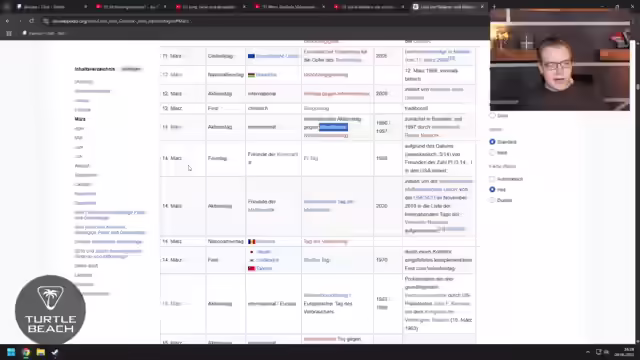
Task: Click the address bar URL field
Action: tap(122, 21)
